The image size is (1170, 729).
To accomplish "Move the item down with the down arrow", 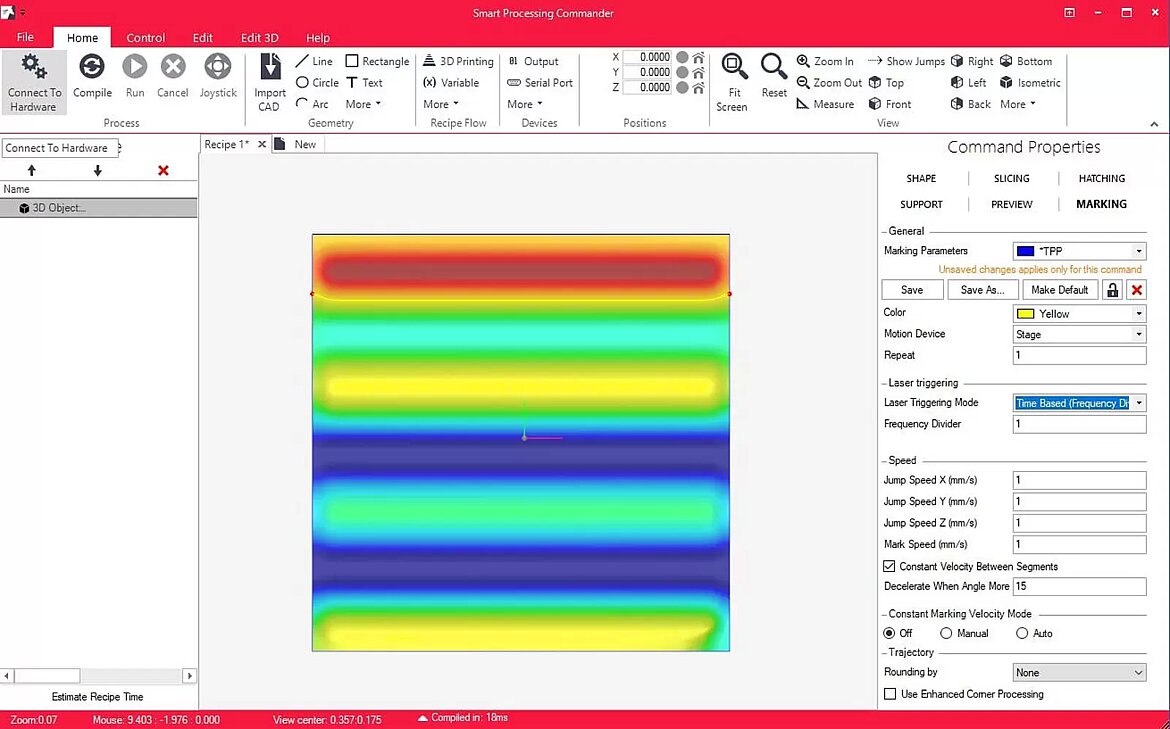I will coord(98,171).
